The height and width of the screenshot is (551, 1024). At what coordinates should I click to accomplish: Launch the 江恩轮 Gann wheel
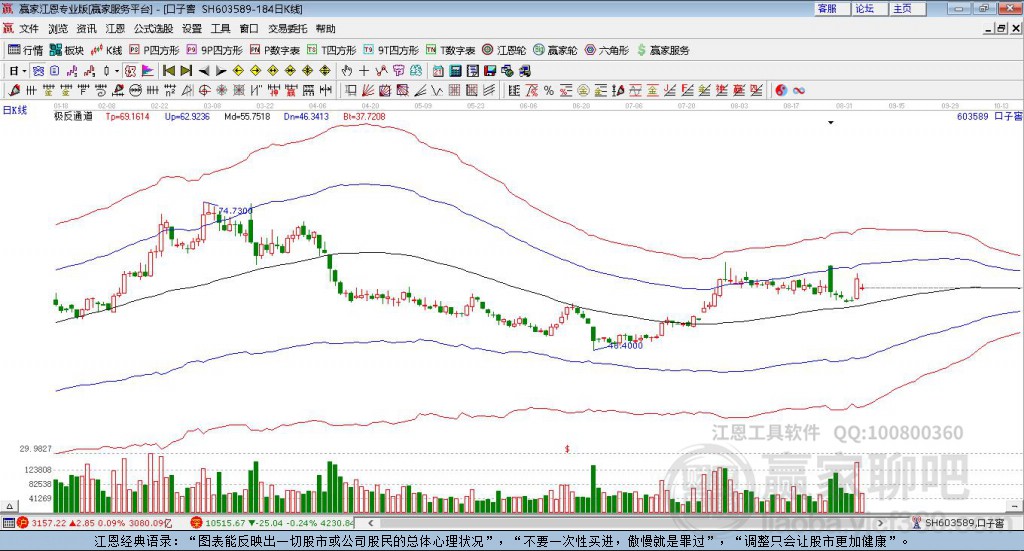504,50
